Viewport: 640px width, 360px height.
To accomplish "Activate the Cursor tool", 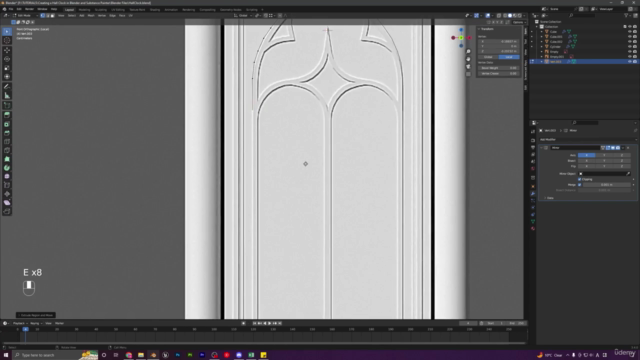I will coord(7,40).
